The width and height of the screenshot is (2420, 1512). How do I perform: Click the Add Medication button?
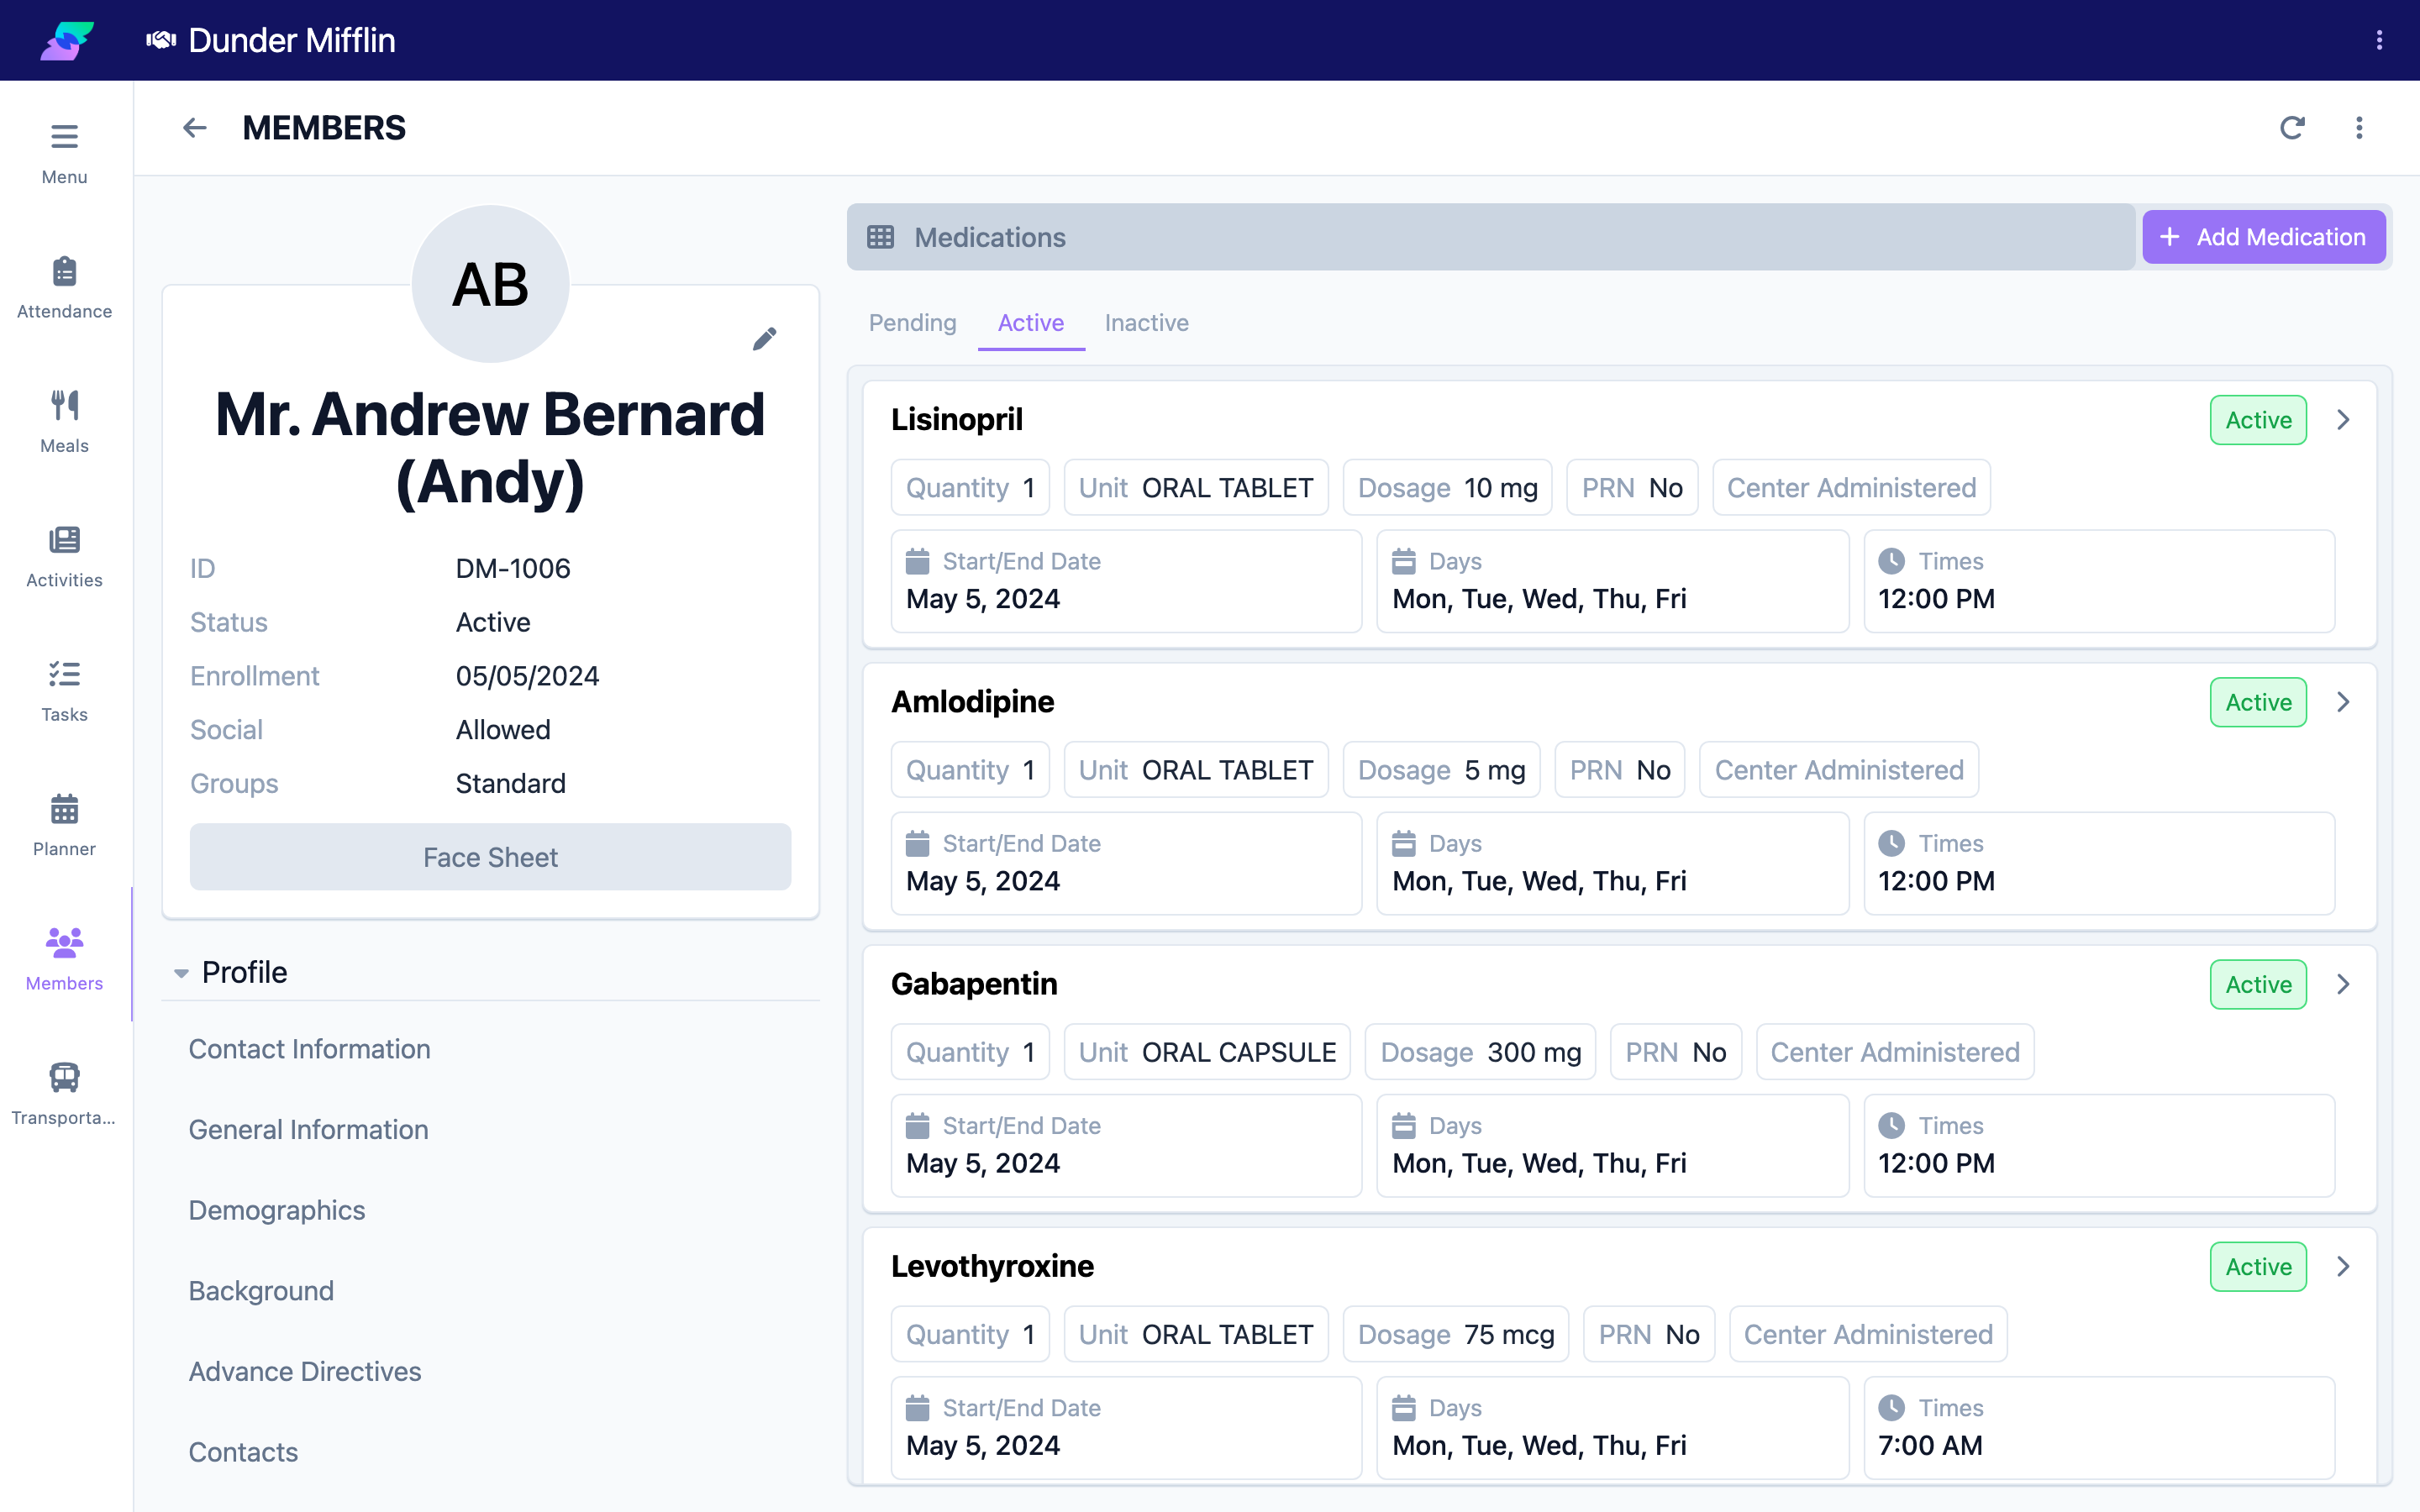[x=2264, y=237]
